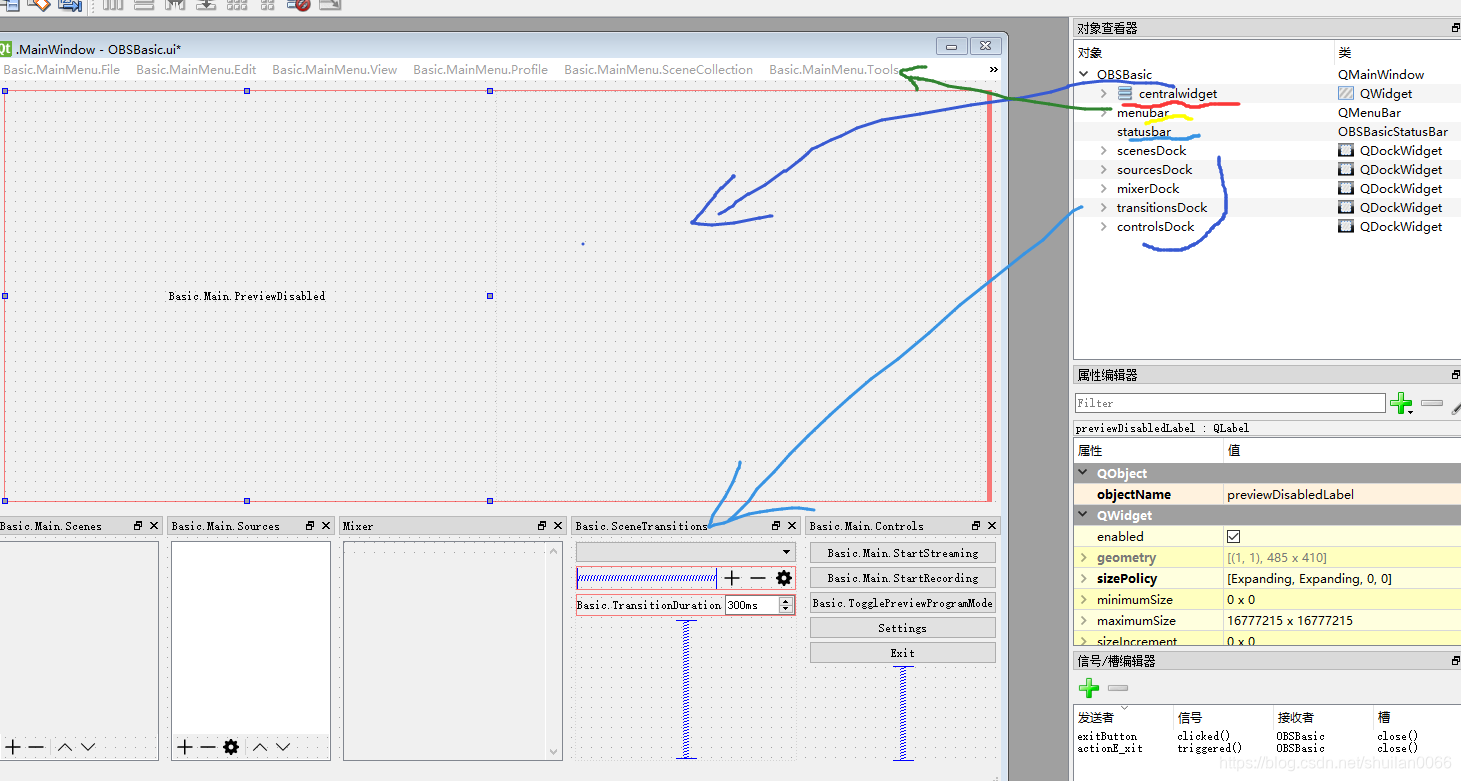Show hidden menus via menubar overflow arrows
Viewport: 1461px width, 781px height.
click(993, 70)
